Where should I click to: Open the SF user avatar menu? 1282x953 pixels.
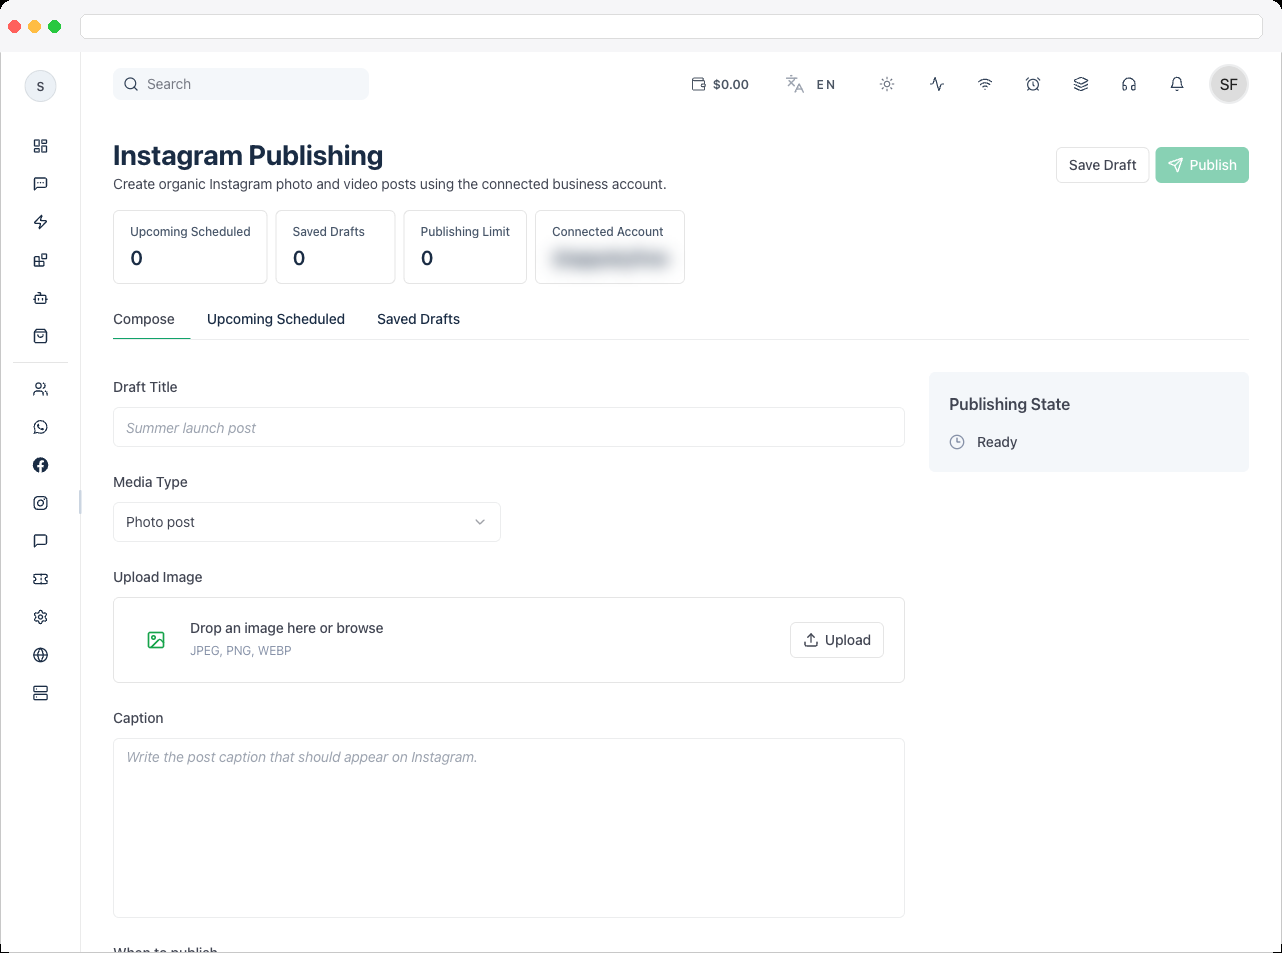pyautogui.click(x=1229, y=84)
